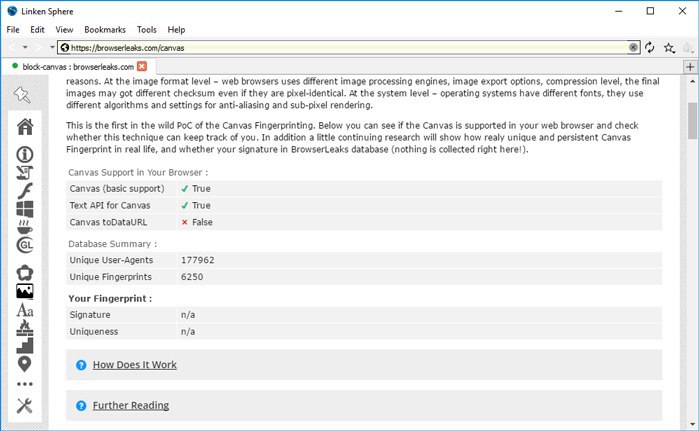Image resolution: width=699 pixels, height=431 pixels.
Task: Focus the browserleaks.com/canvas URL field
Action: coord(348,47)
